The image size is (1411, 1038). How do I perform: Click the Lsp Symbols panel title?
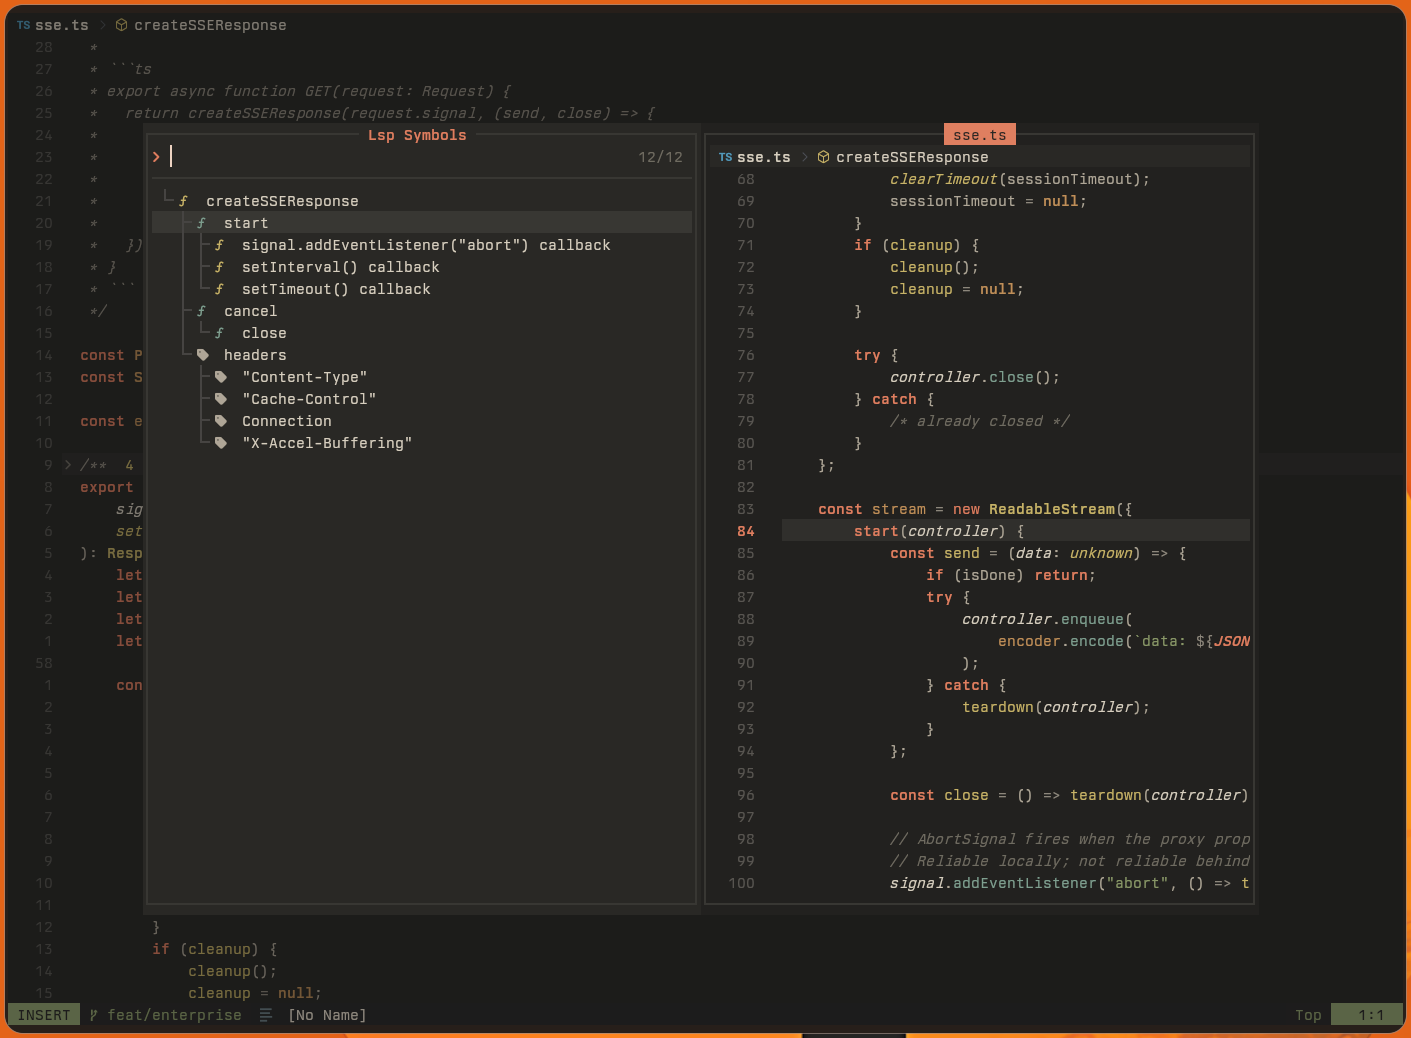(x=417, y=135)
